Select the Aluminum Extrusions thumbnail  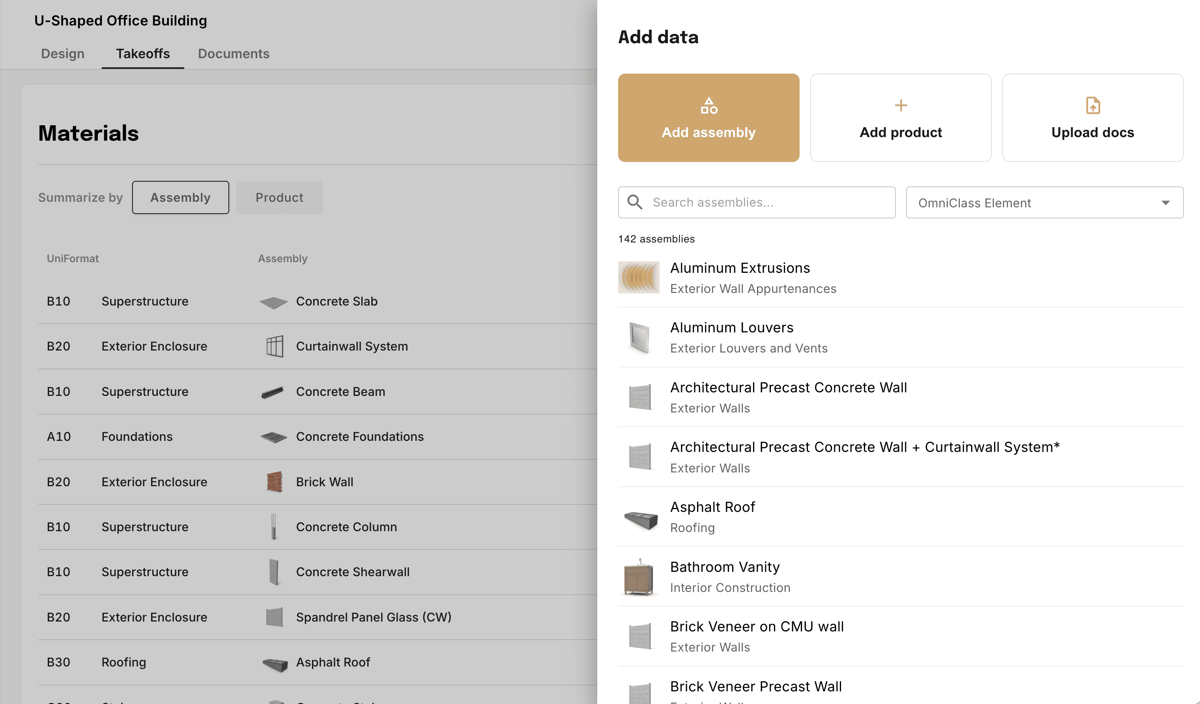click(x=639, y=277)
